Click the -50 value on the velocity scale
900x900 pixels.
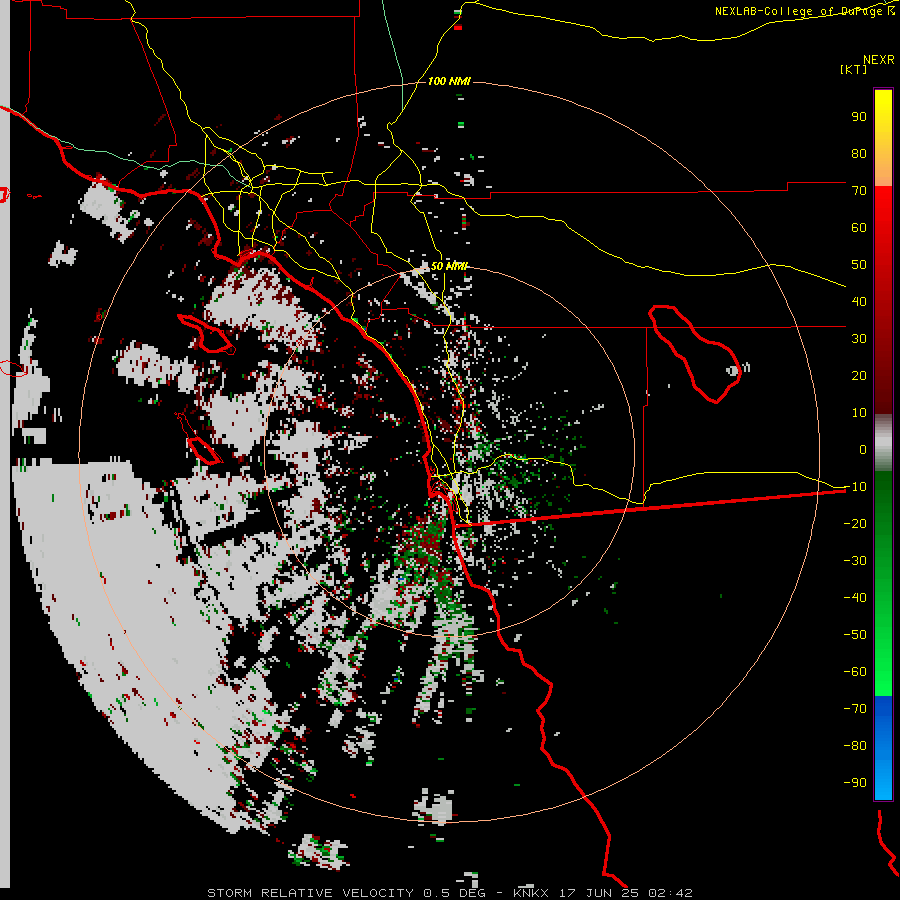(855, 635)
